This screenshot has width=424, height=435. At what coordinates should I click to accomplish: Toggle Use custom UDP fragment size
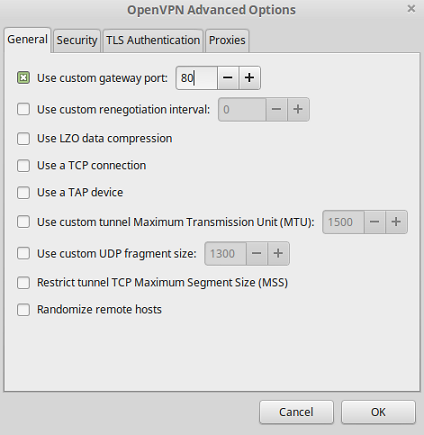(23, 253)
